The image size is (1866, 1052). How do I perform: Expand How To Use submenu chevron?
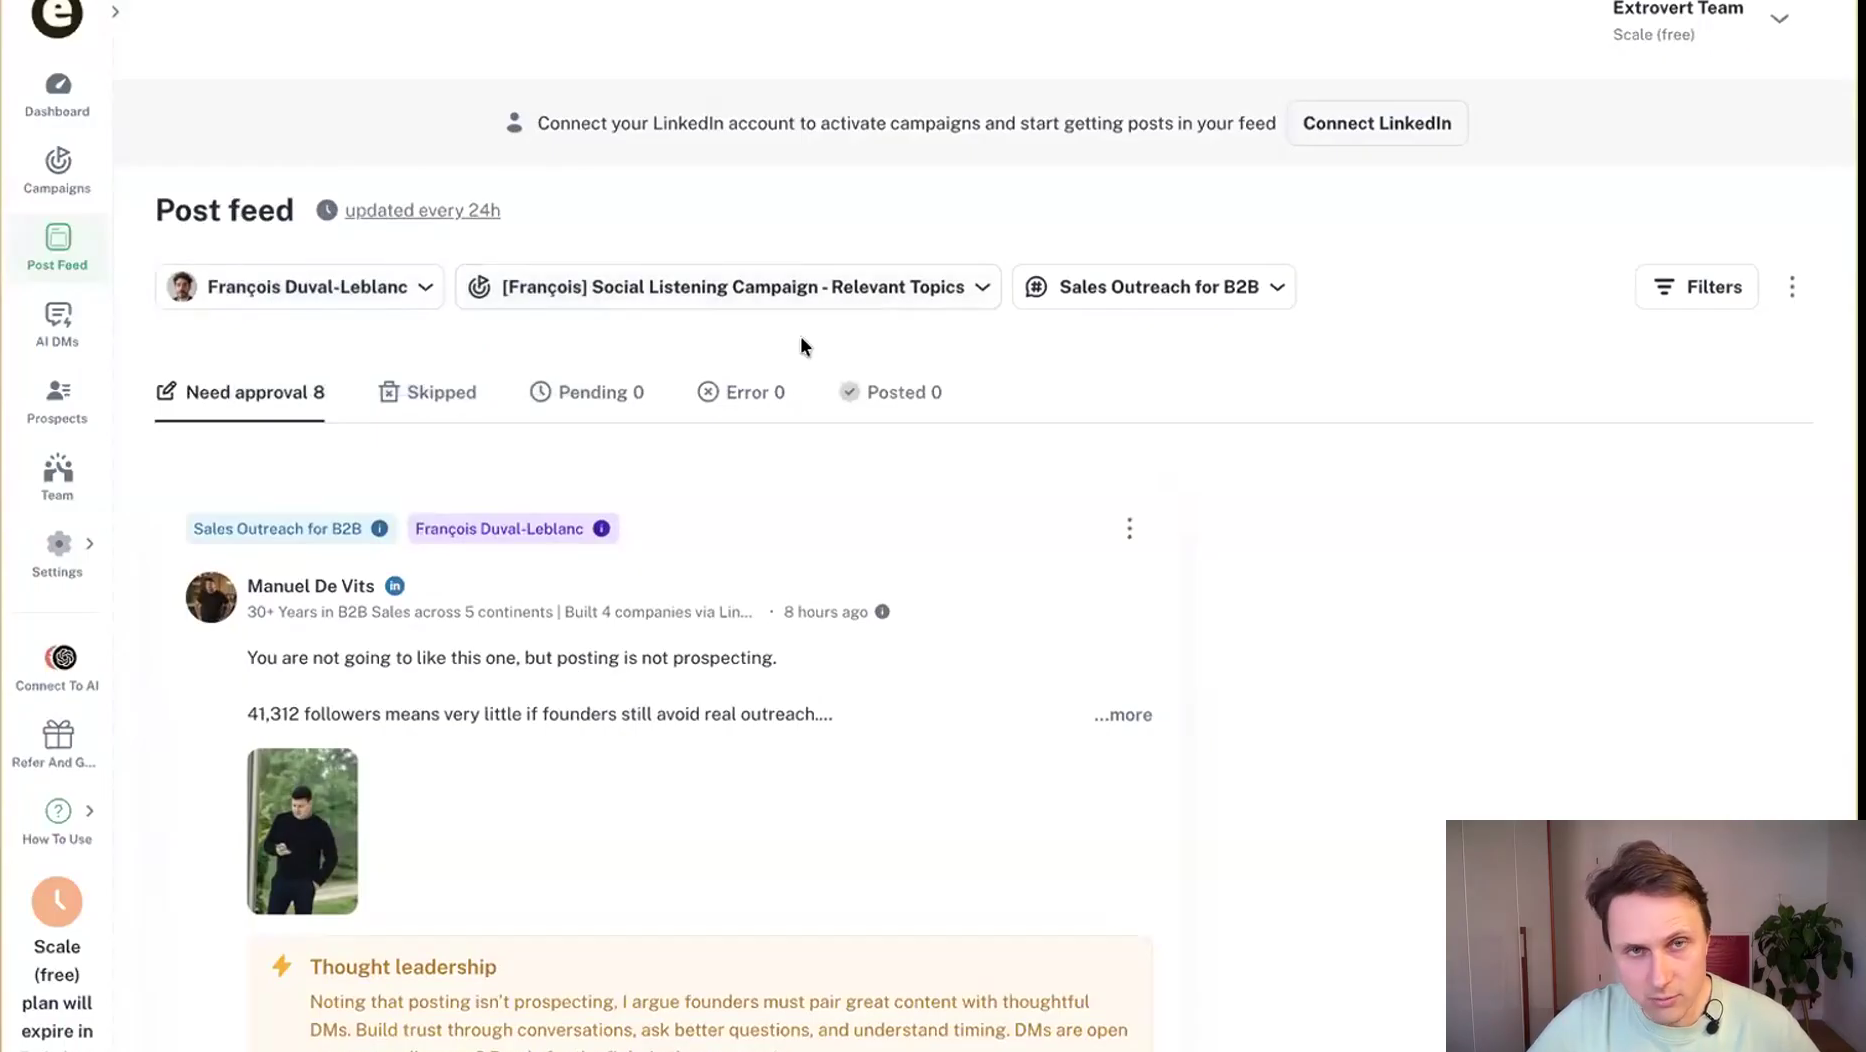[x=90, y=811]
